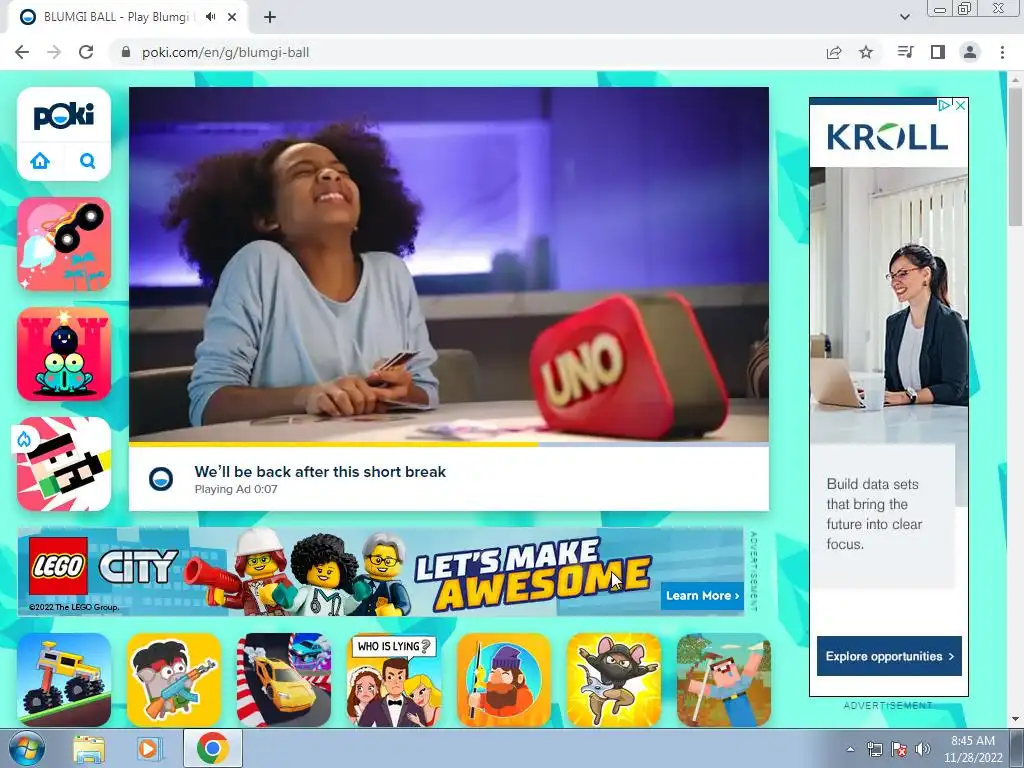Open the Poki search magnifier icon

point(88,161)
